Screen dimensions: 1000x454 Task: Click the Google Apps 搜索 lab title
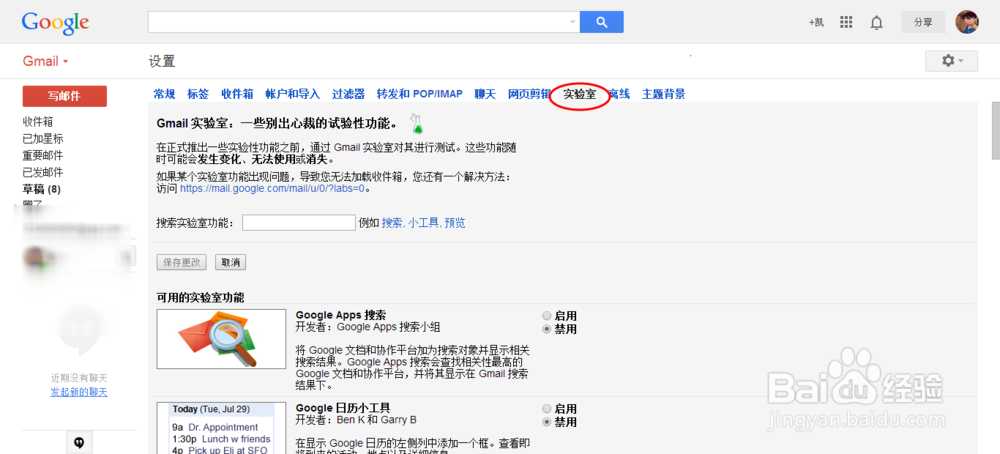341,315
